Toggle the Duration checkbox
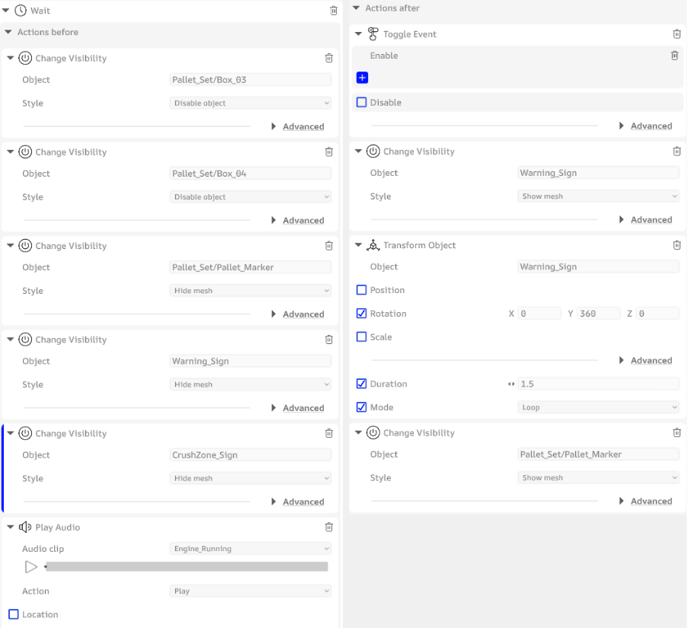Image resolution: width=688 pixels, height=628 pixels. (x=362, y=384)
